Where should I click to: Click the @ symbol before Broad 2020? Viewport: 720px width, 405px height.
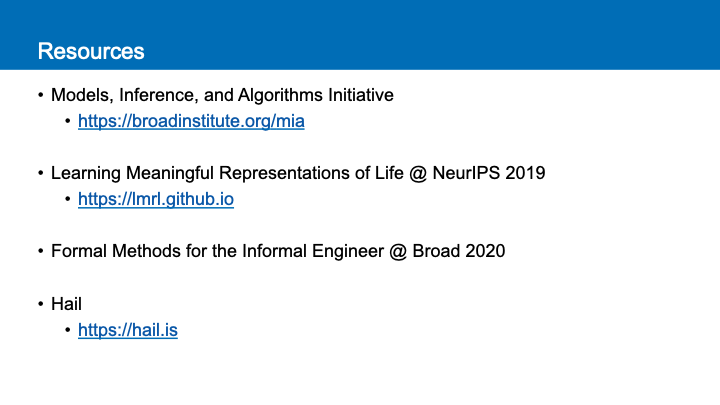click(x=398, y=252)
